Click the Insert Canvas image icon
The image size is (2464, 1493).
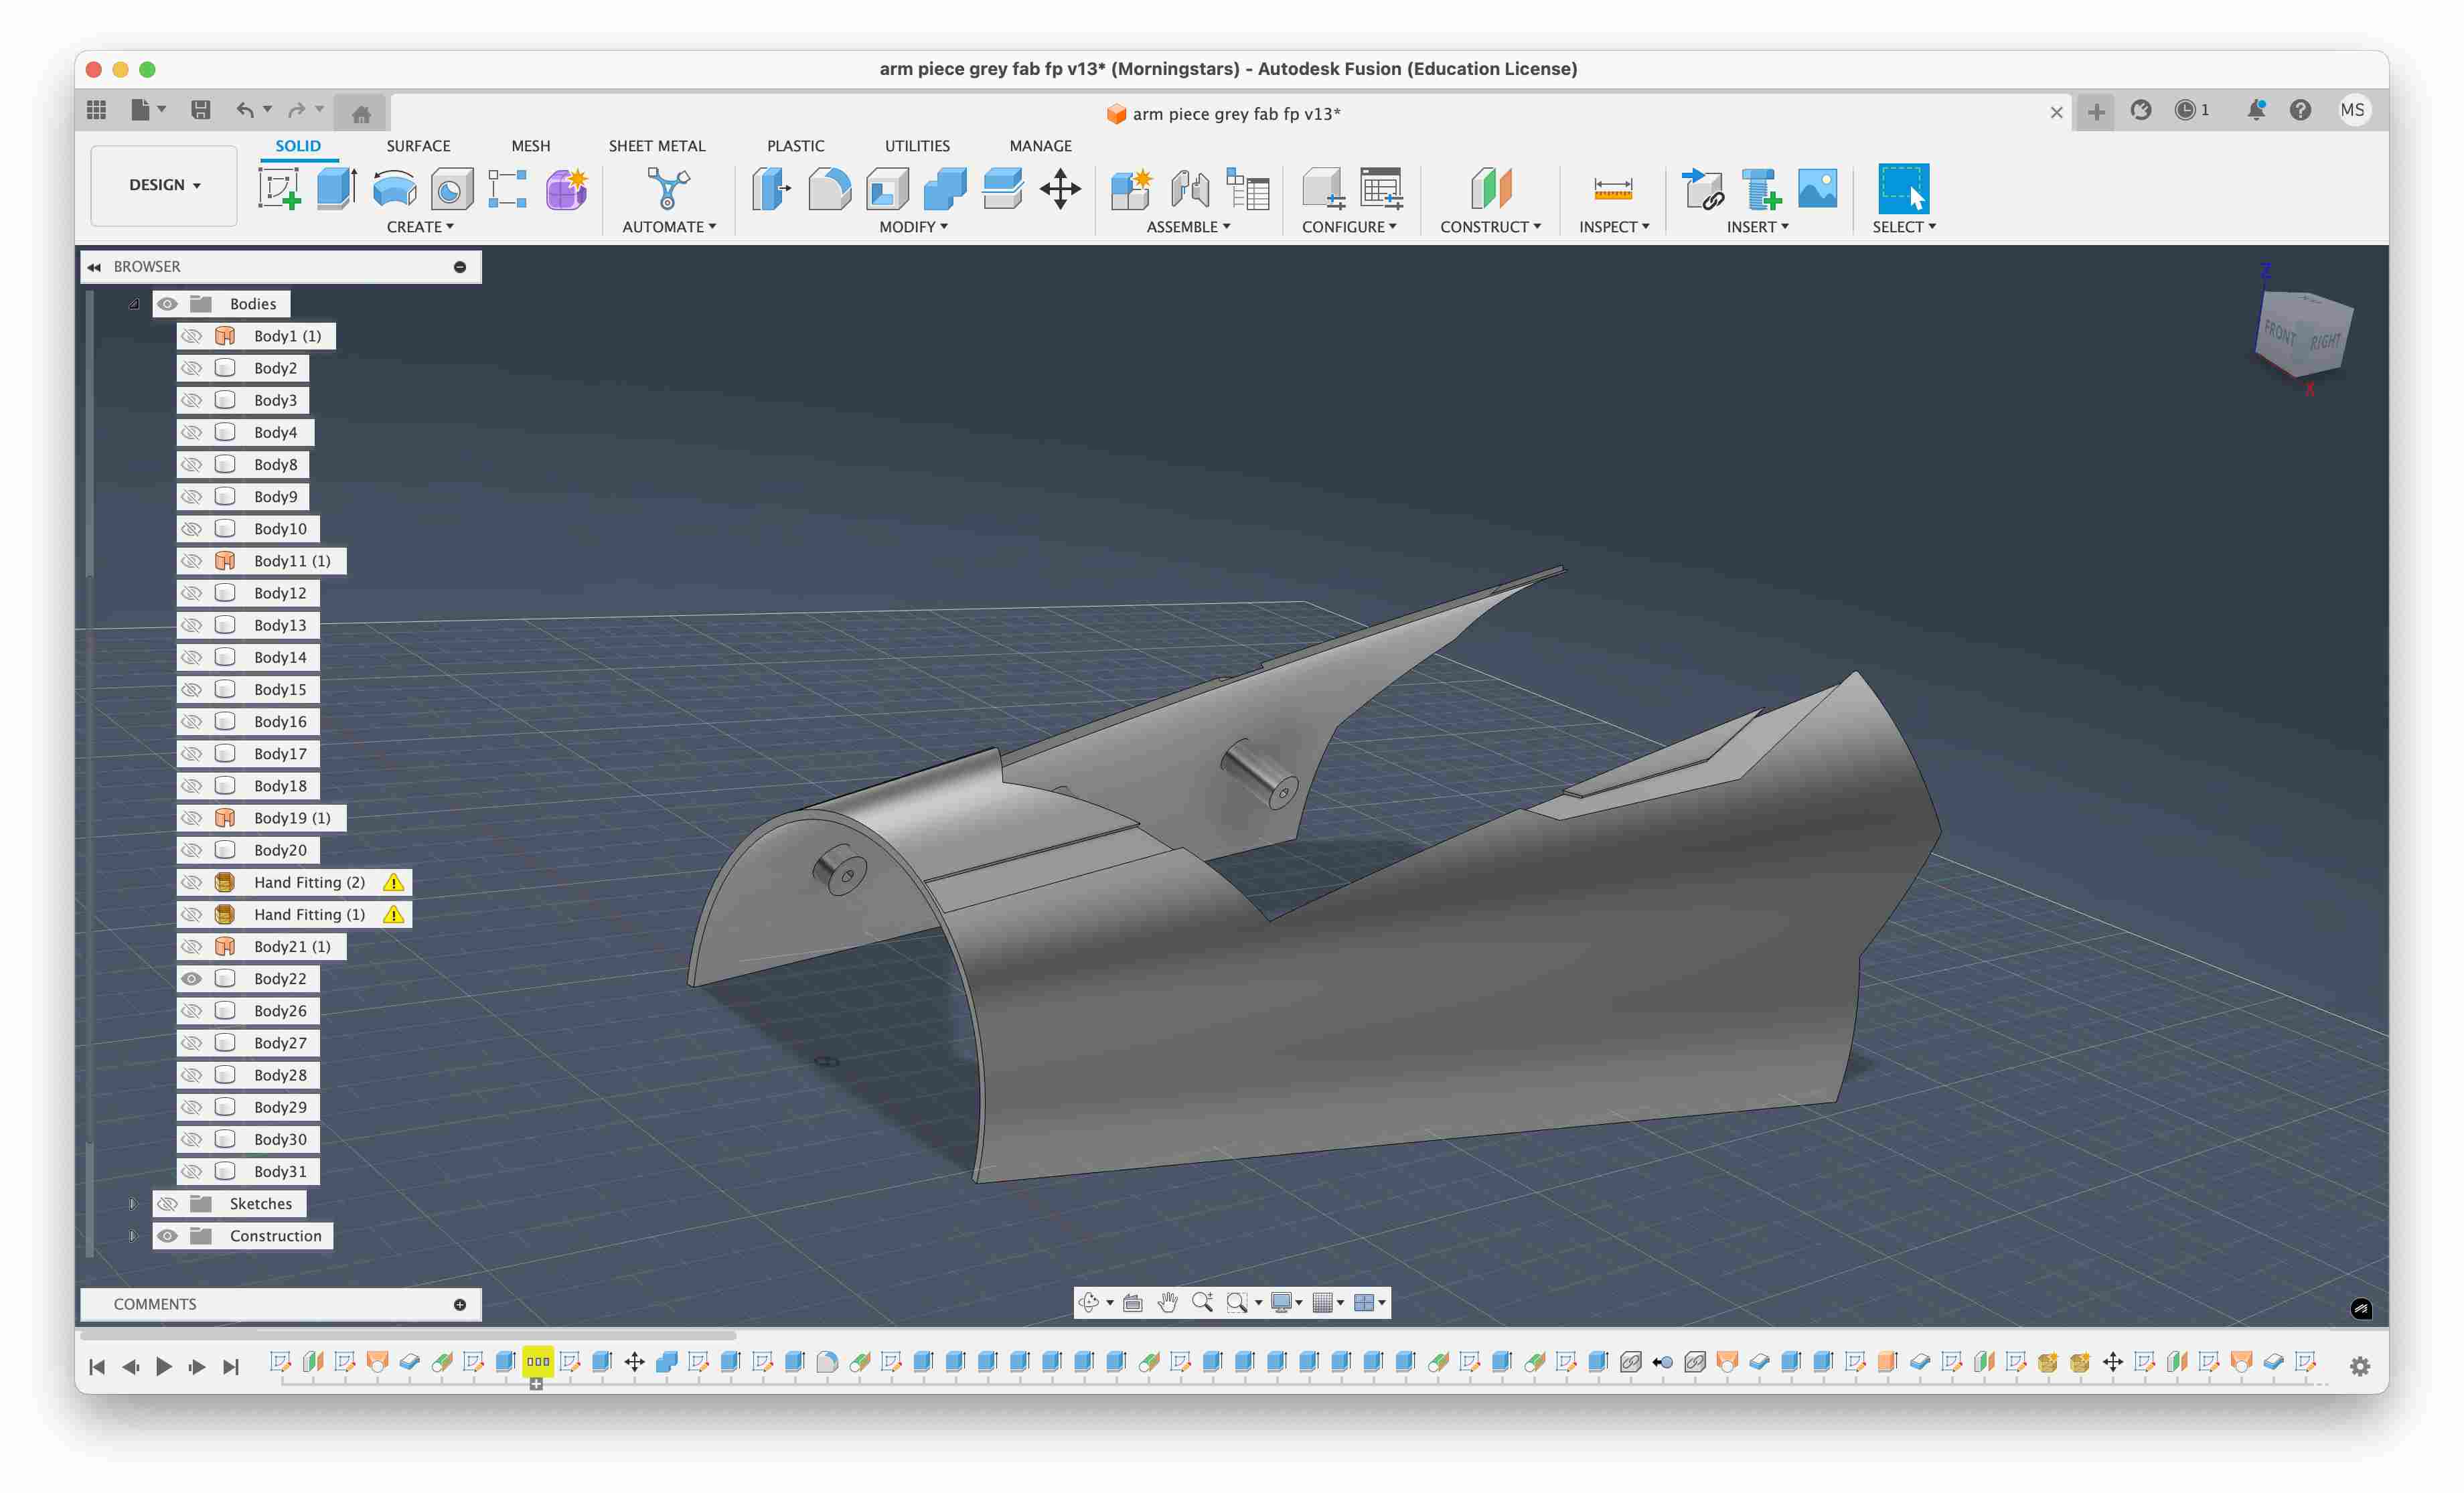1817,188
